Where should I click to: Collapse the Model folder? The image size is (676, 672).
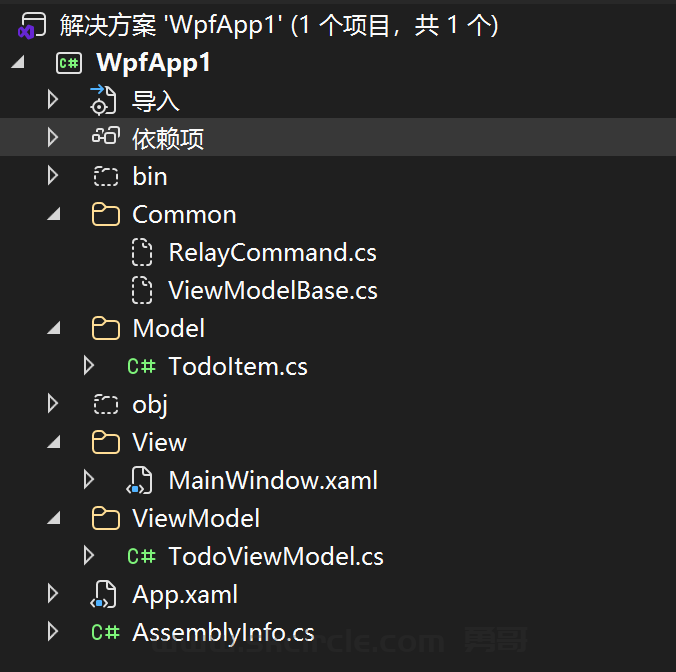point(54,329)
